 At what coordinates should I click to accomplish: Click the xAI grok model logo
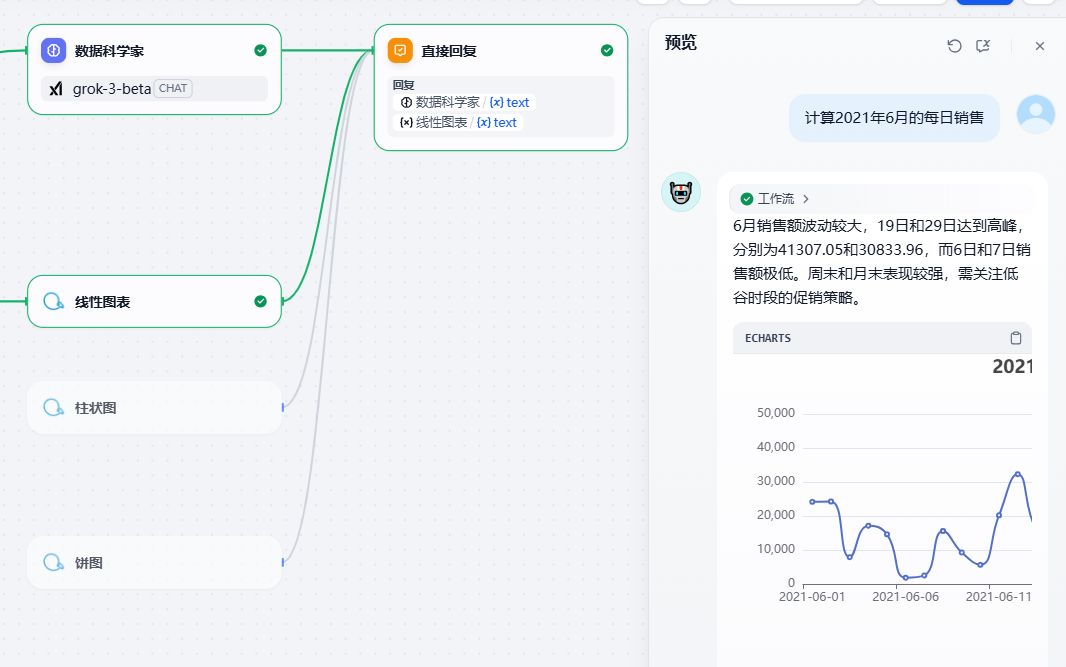[x=56, y=88]
